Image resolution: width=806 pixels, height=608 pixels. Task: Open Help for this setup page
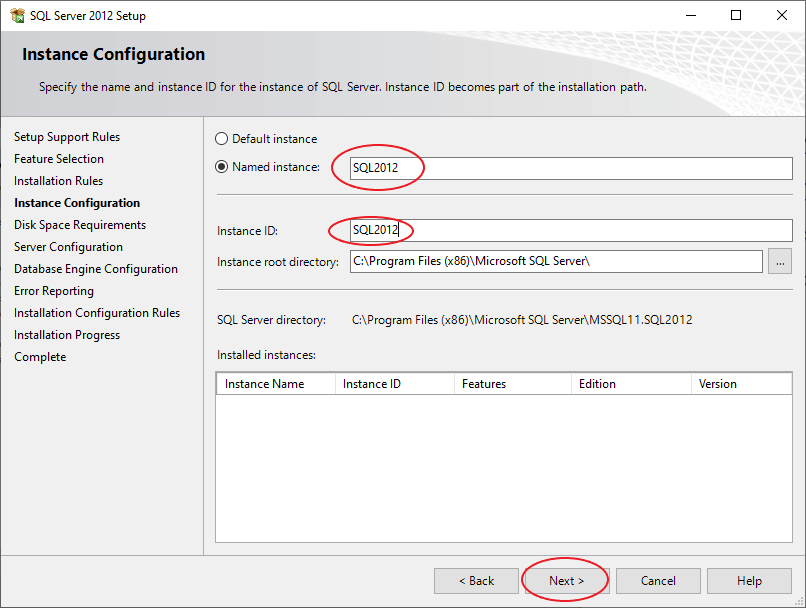click(749, 581)
